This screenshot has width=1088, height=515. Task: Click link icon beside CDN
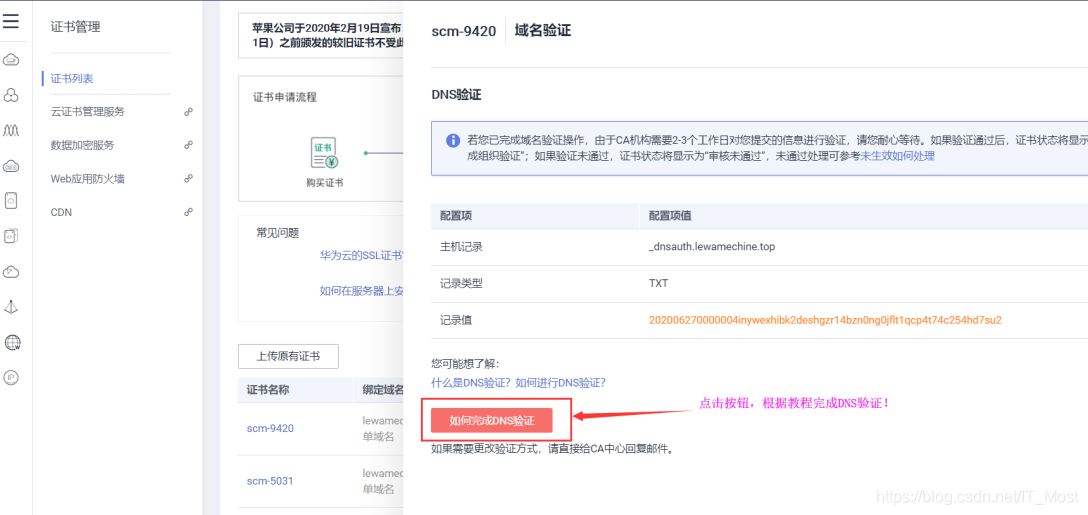click(x=188, y=212)
